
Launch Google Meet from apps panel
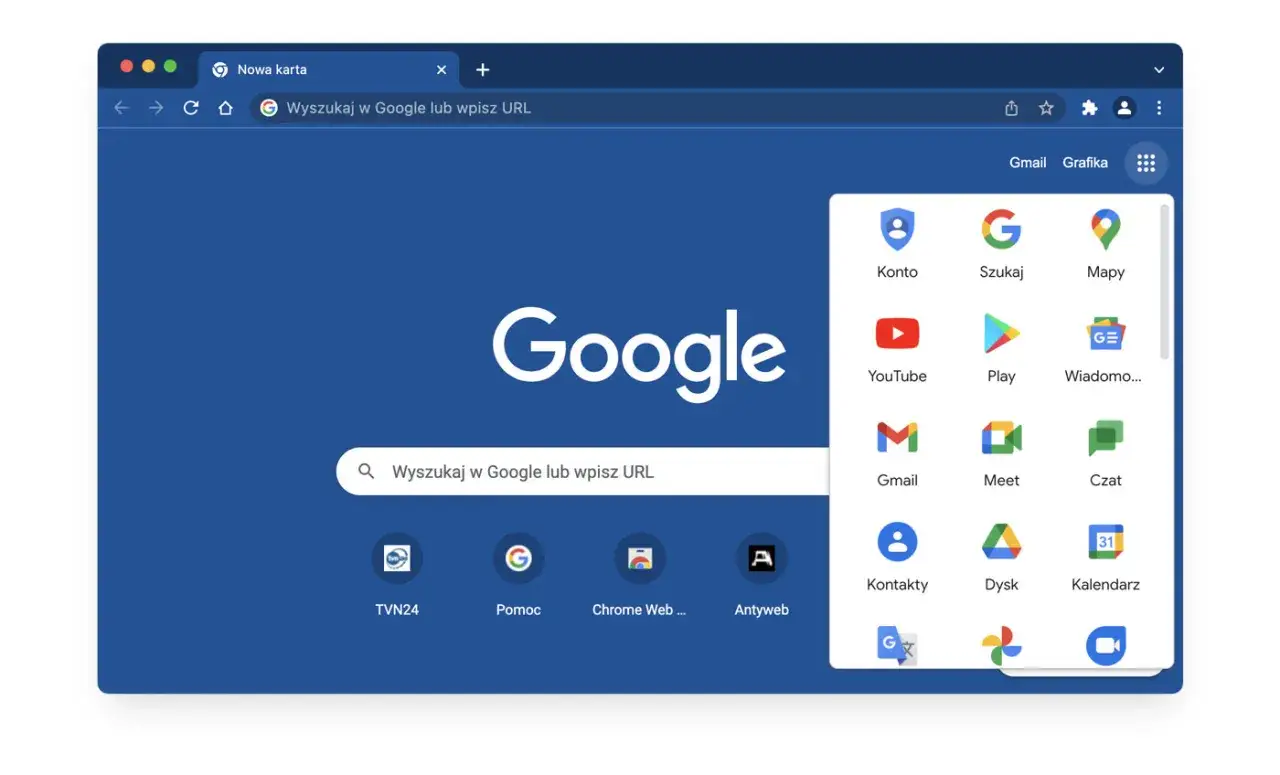click(x=1001, y=452)
